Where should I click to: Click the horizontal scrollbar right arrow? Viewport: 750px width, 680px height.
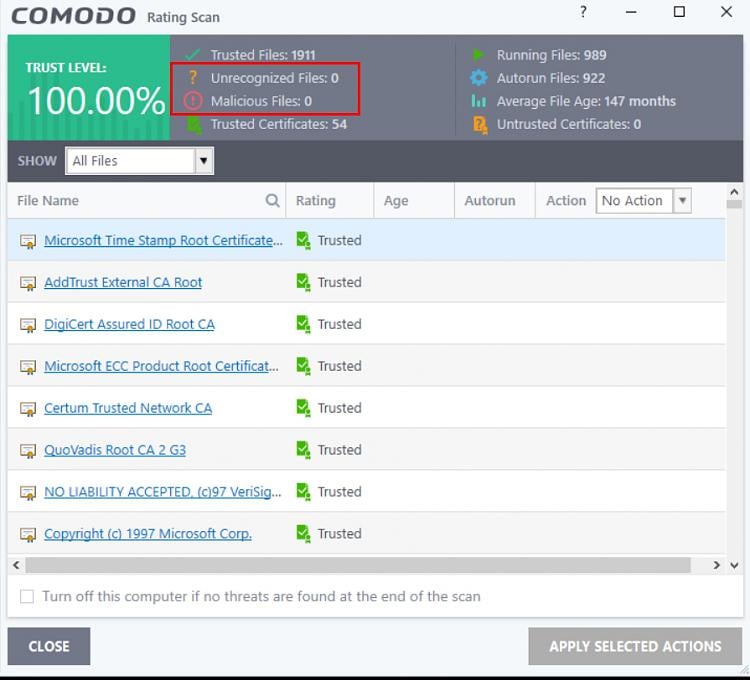point(716,565)
